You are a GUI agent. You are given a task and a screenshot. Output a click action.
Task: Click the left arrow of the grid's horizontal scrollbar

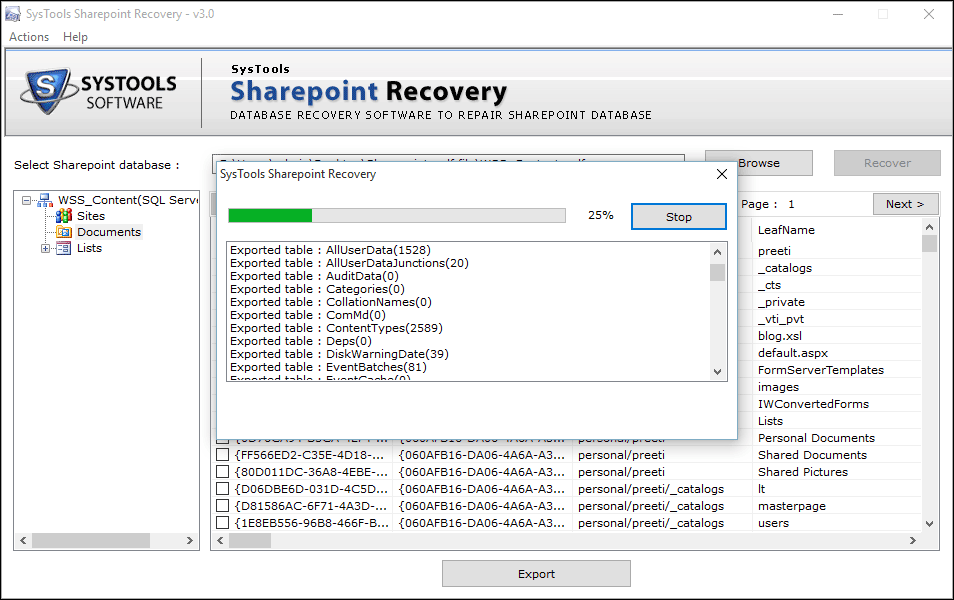[220, 540]
